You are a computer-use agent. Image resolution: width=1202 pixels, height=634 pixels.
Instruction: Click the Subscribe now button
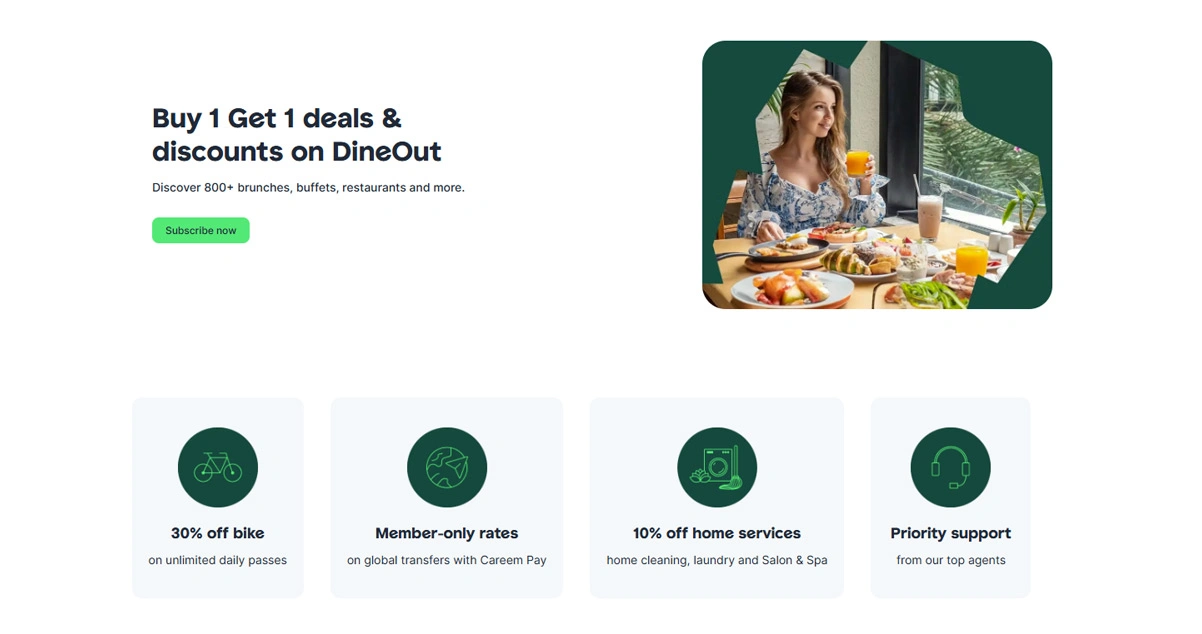tap(200, 230)
